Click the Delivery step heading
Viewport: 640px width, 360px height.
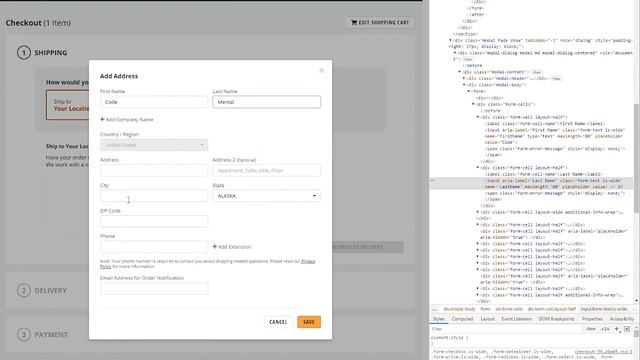pyautogui.click(x=51, y=291)
